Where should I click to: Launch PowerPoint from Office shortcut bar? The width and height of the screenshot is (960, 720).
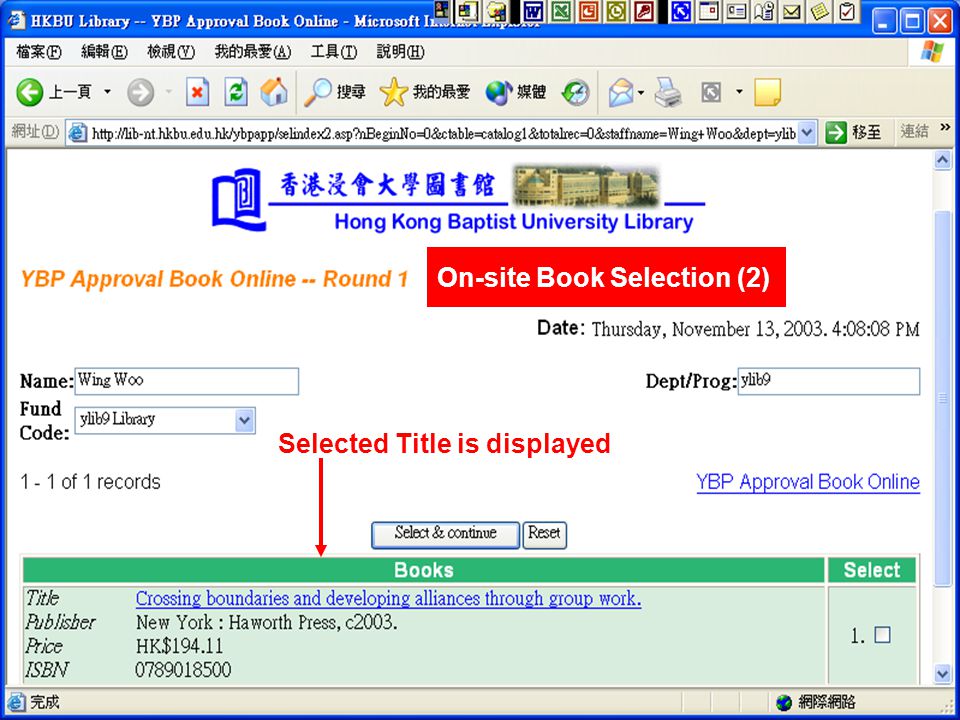click(588, 11)
